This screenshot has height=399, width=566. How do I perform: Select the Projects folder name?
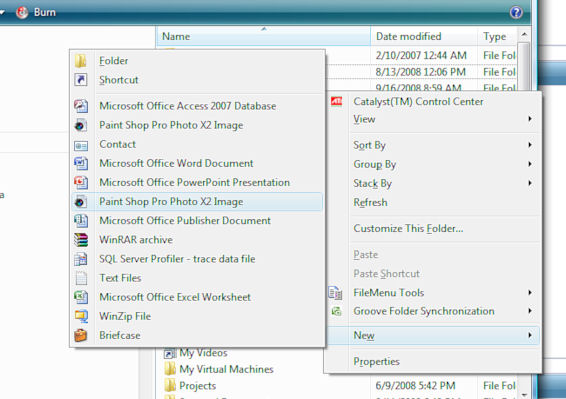pyautogui.click(x=197, y=386)
